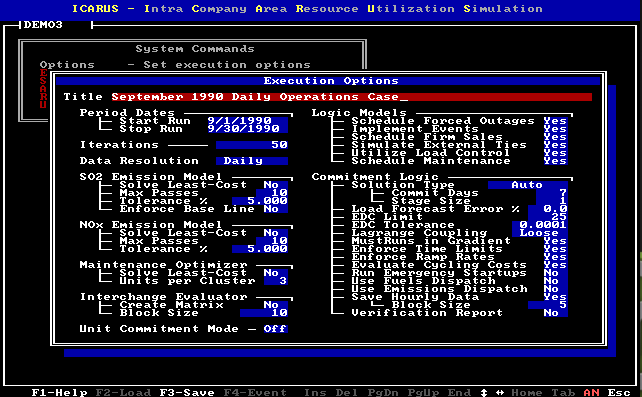Change the Lagrange Coupling Loose field
642x397 pixels.
[539, 232]
